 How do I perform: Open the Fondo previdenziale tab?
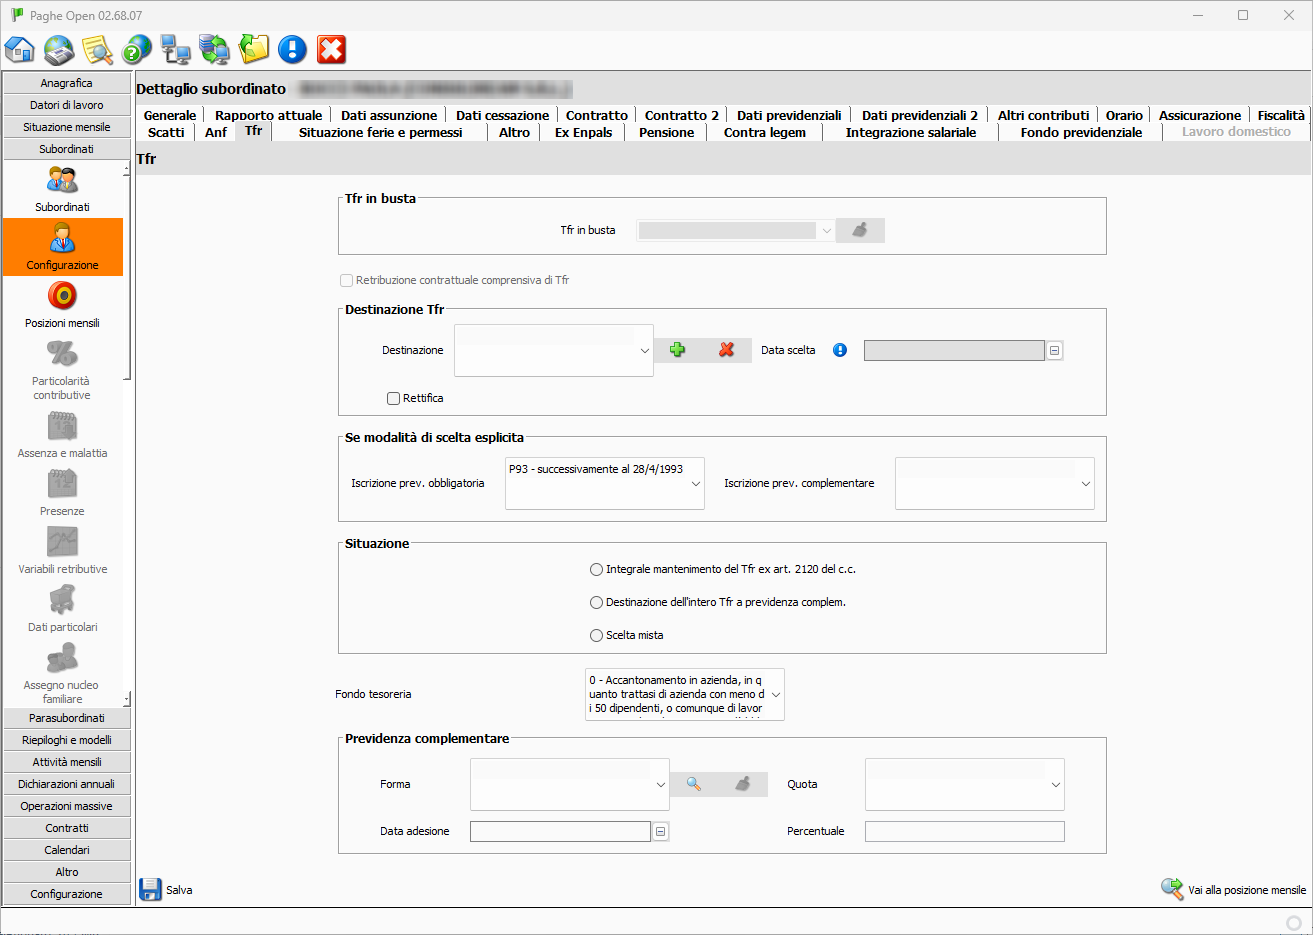pos(1081,132)
